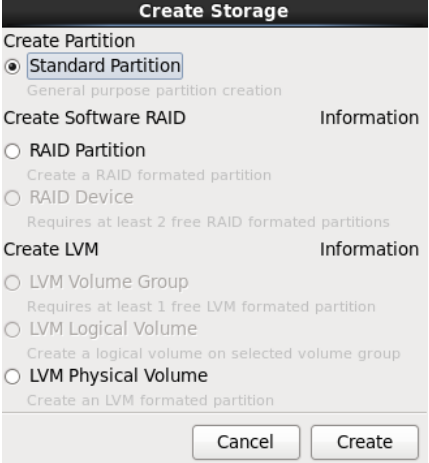Click the Create Partition section heading
This screenshot has height=463, width=429.
69,41
